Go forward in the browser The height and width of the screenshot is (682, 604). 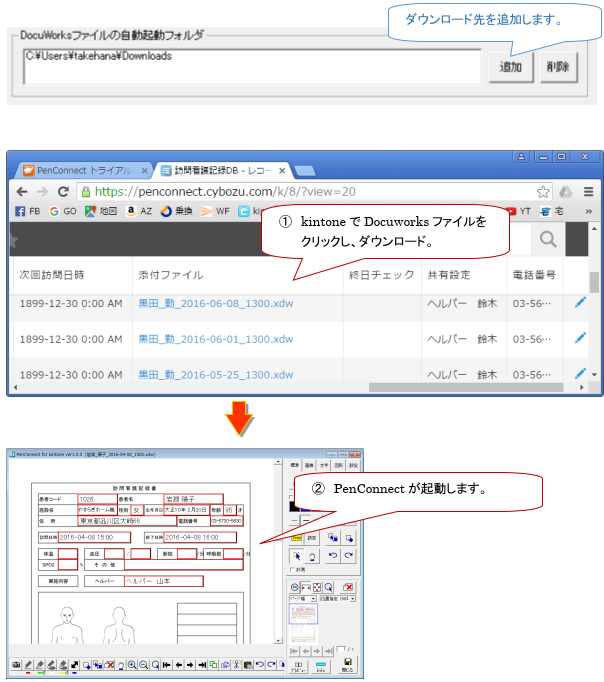click(43, 192)
